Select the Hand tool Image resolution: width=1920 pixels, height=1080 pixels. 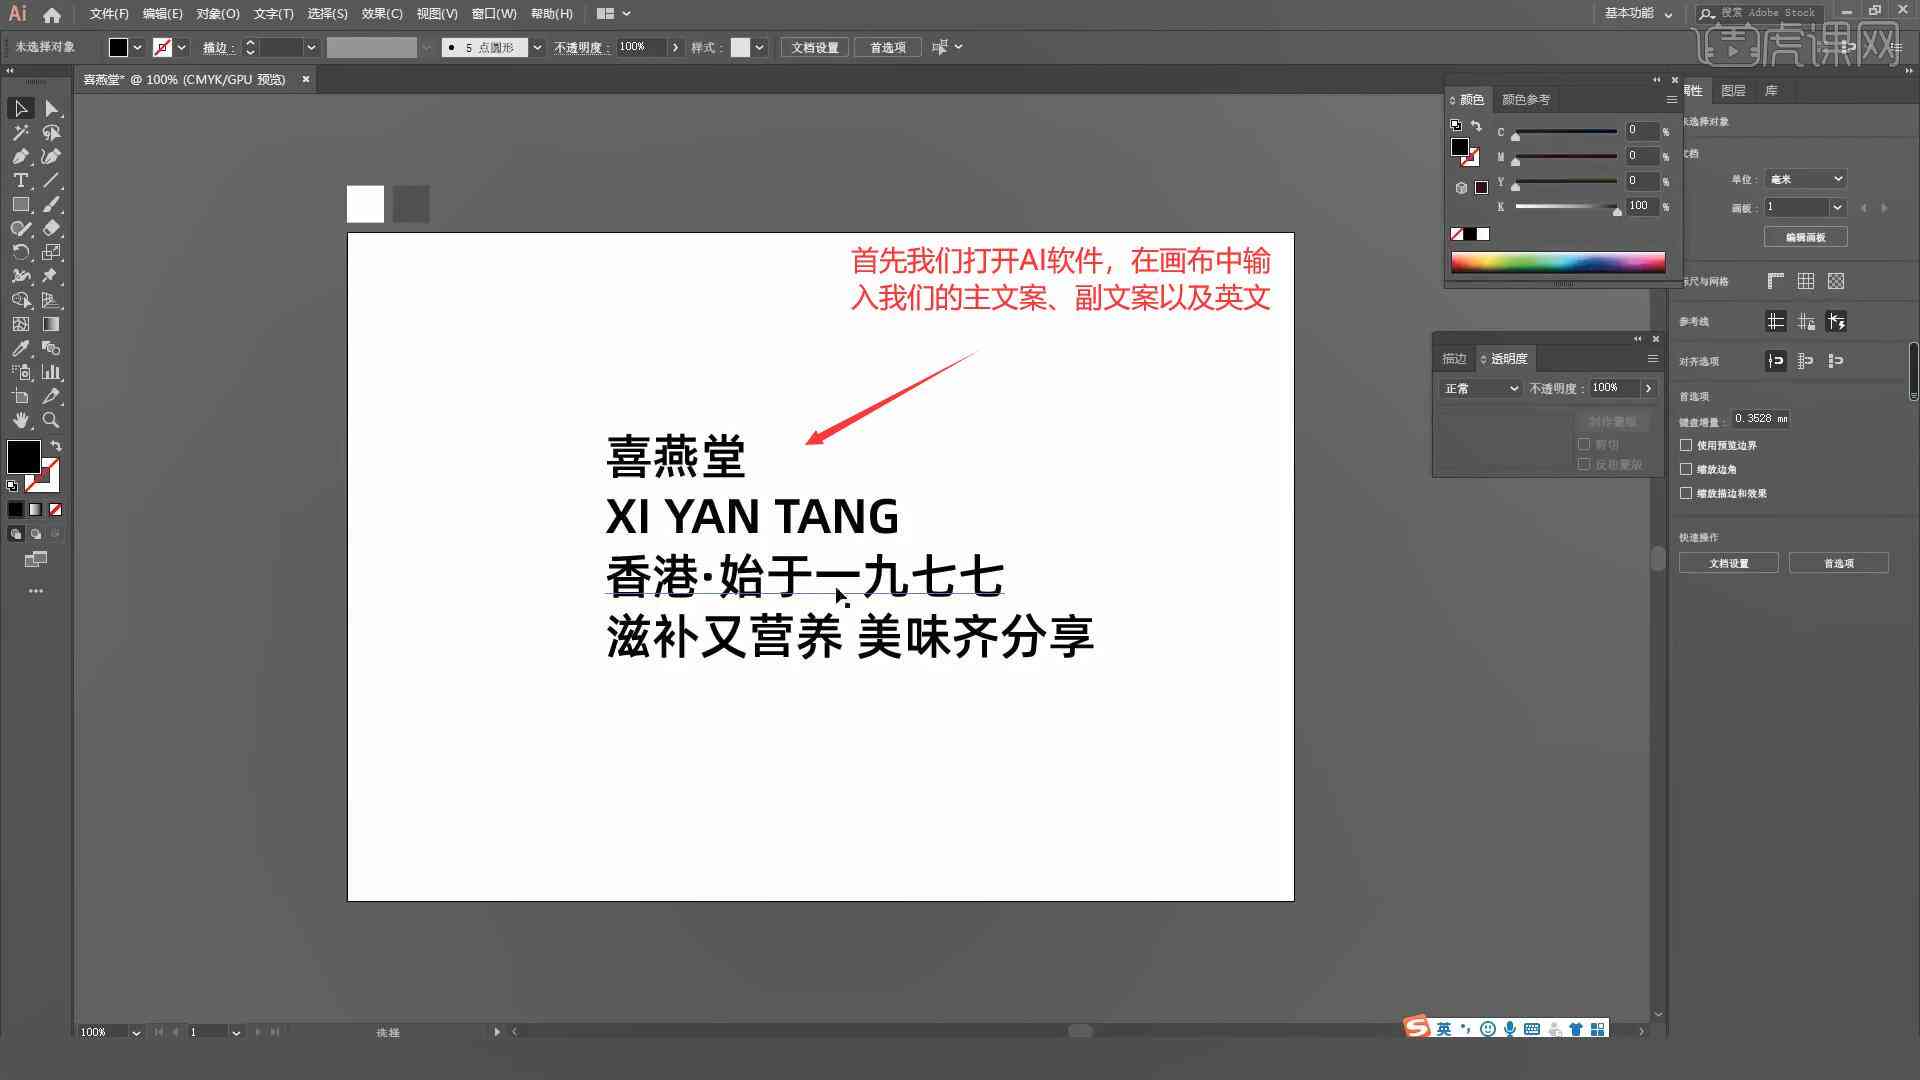pyautogui.click(x=20, y=419)
